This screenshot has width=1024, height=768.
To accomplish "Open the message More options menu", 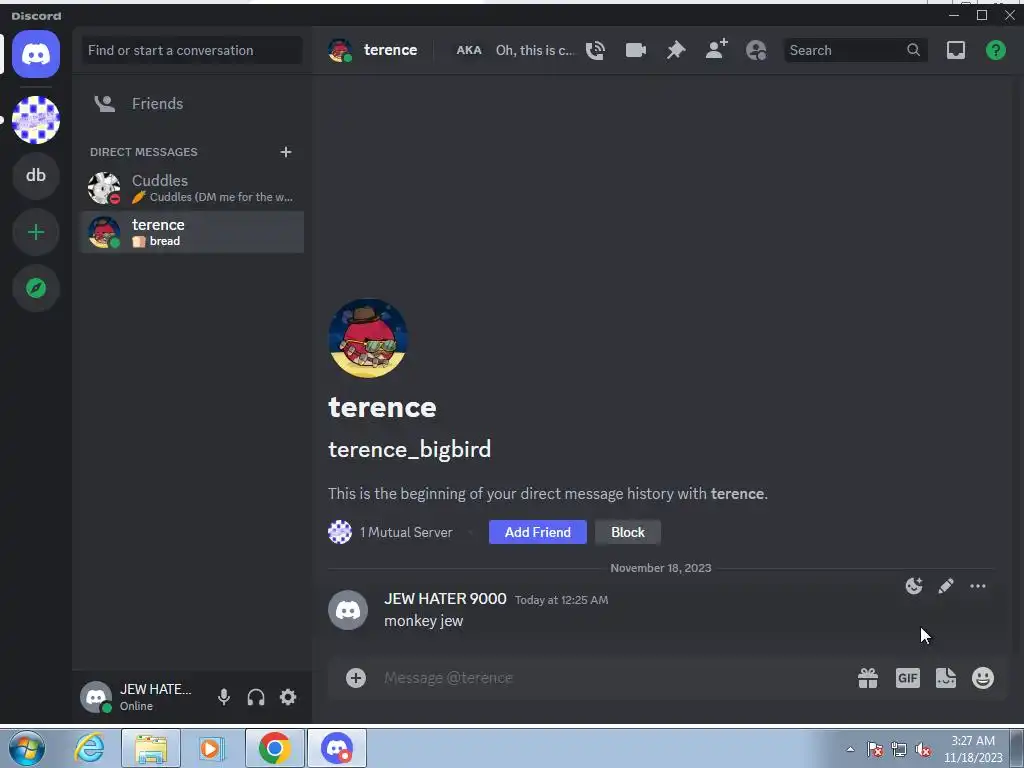I will tap(978, 586).
